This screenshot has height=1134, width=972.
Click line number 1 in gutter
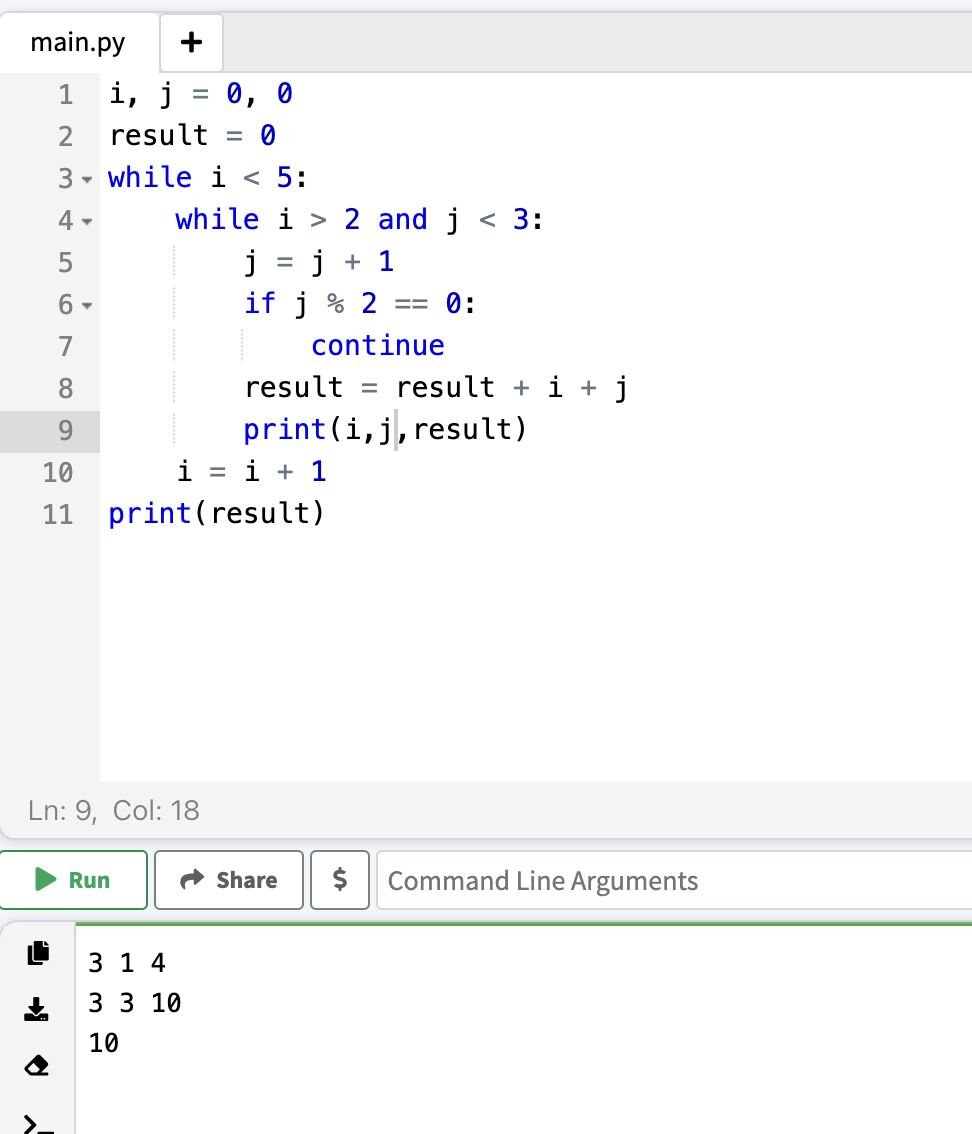(x=65, y=95)
